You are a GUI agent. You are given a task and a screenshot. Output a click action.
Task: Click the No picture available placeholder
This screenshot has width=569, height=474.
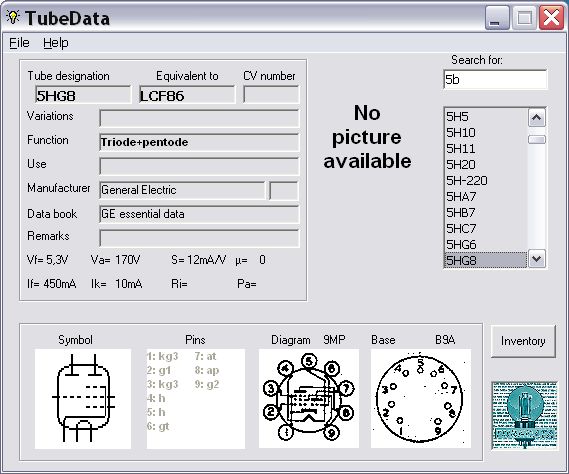(x=367, y=137)
